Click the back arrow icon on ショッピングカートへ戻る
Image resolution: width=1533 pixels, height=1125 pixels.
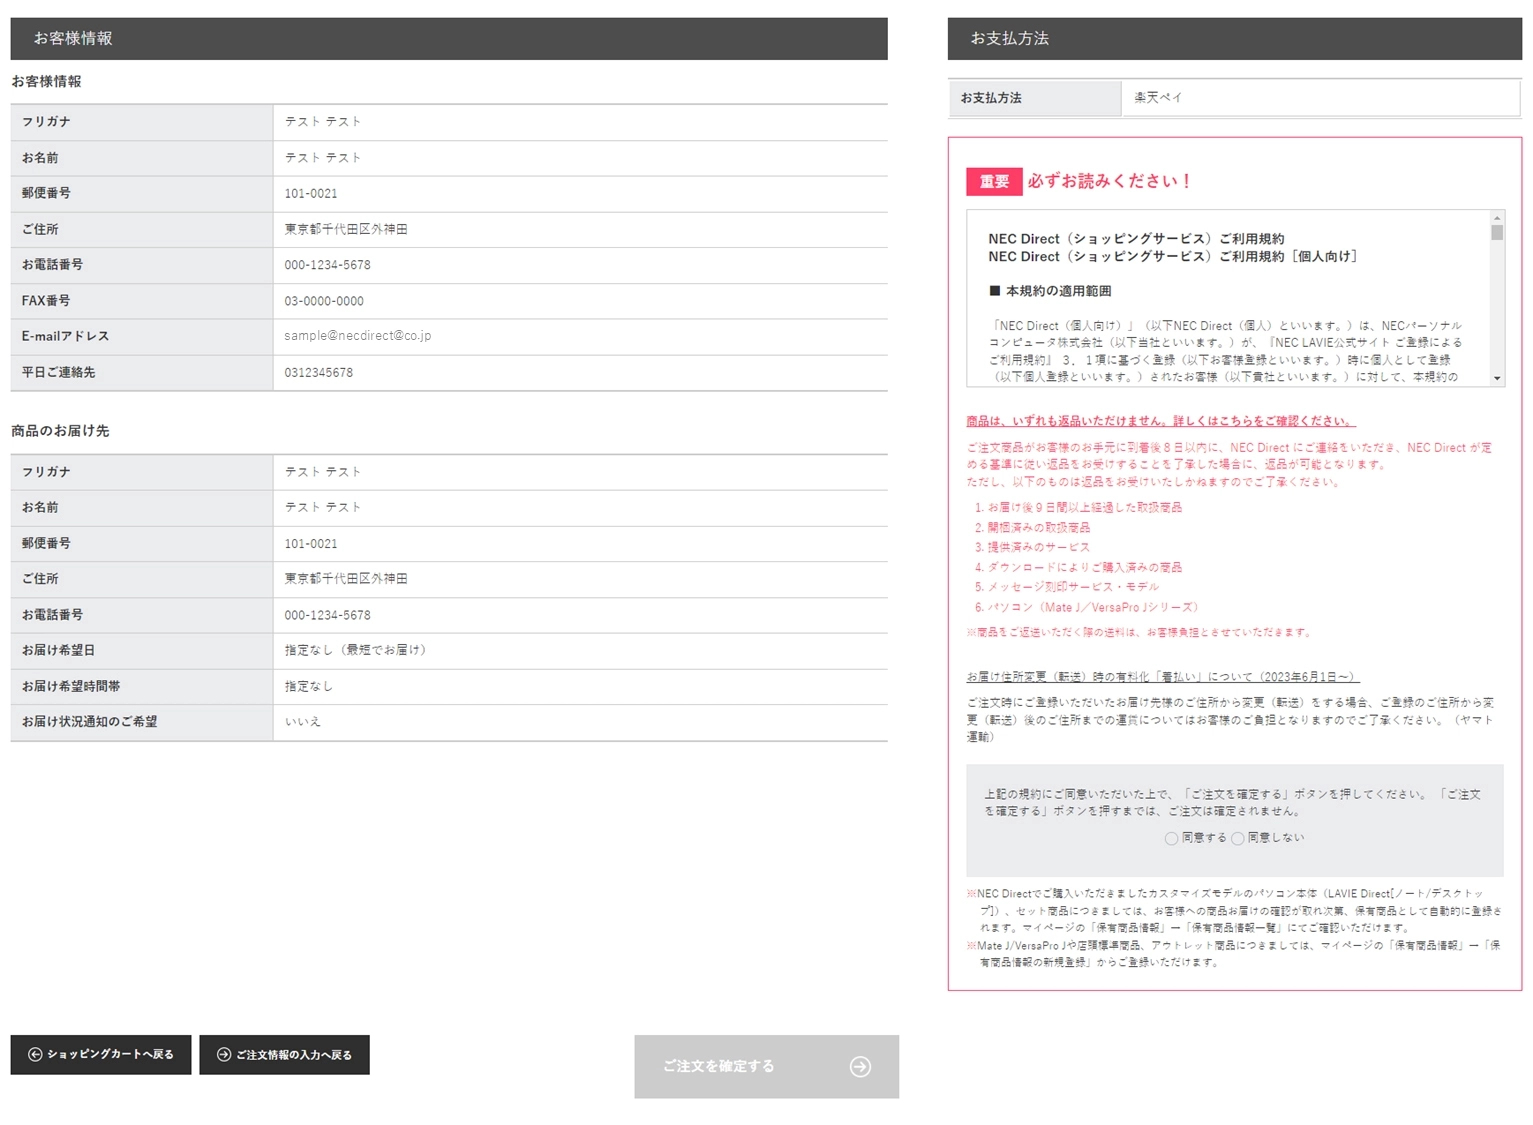point(35,1054)
